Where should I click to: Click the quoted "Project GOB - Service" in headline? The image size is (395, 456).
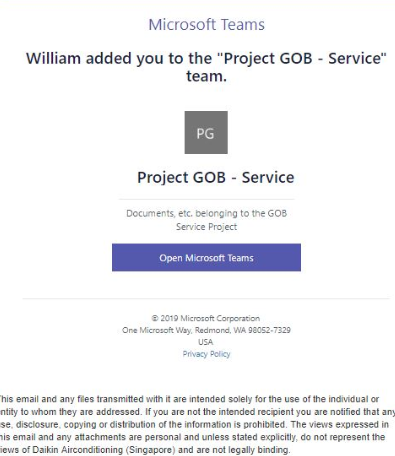pyautogui.click(x=302, y=58)
